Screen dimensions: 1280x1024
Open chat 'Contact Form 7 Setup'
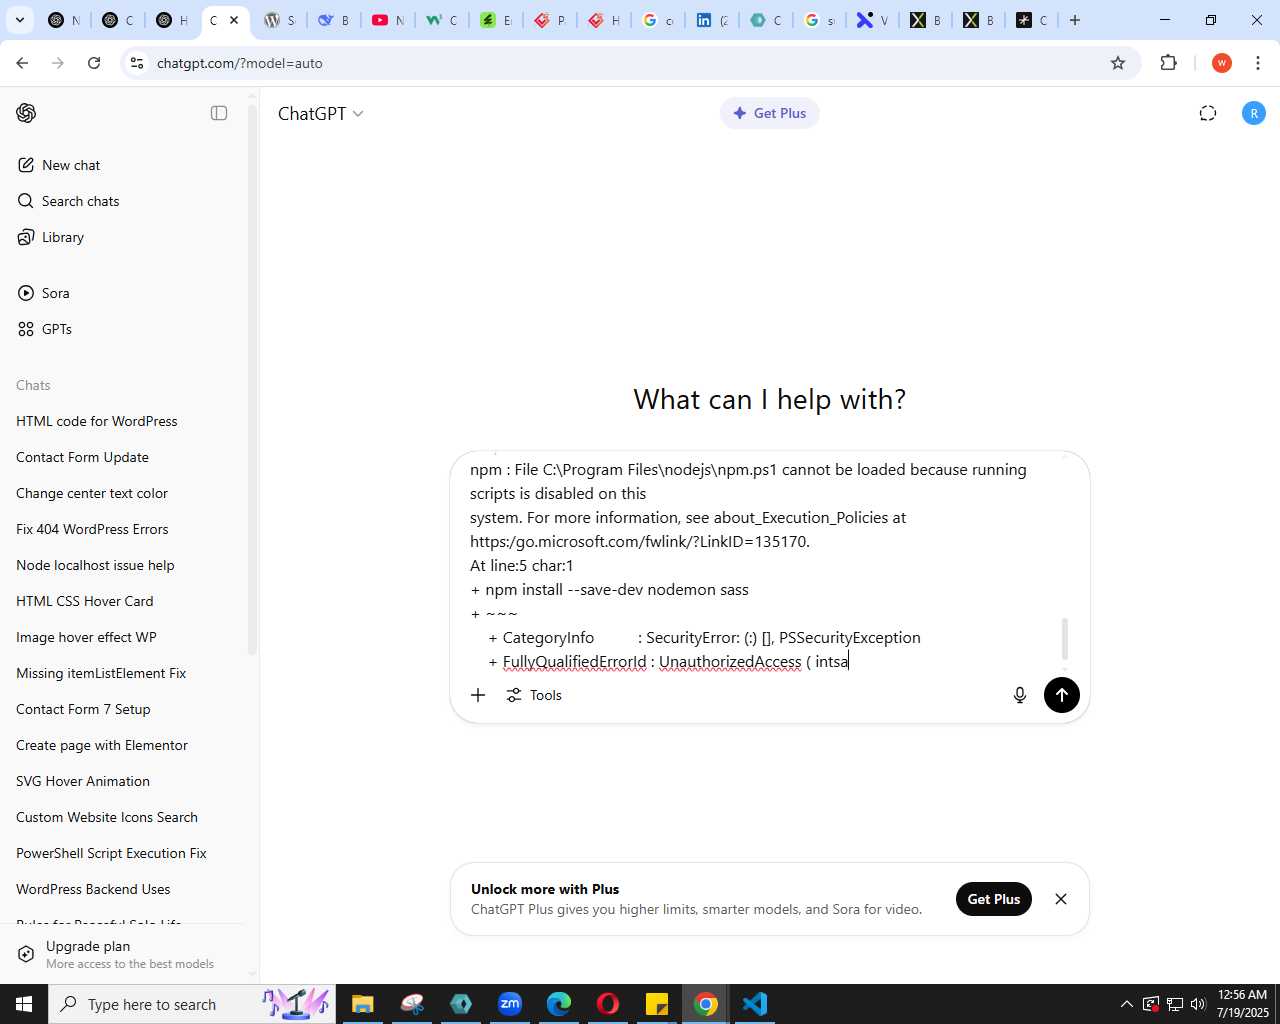83,709
